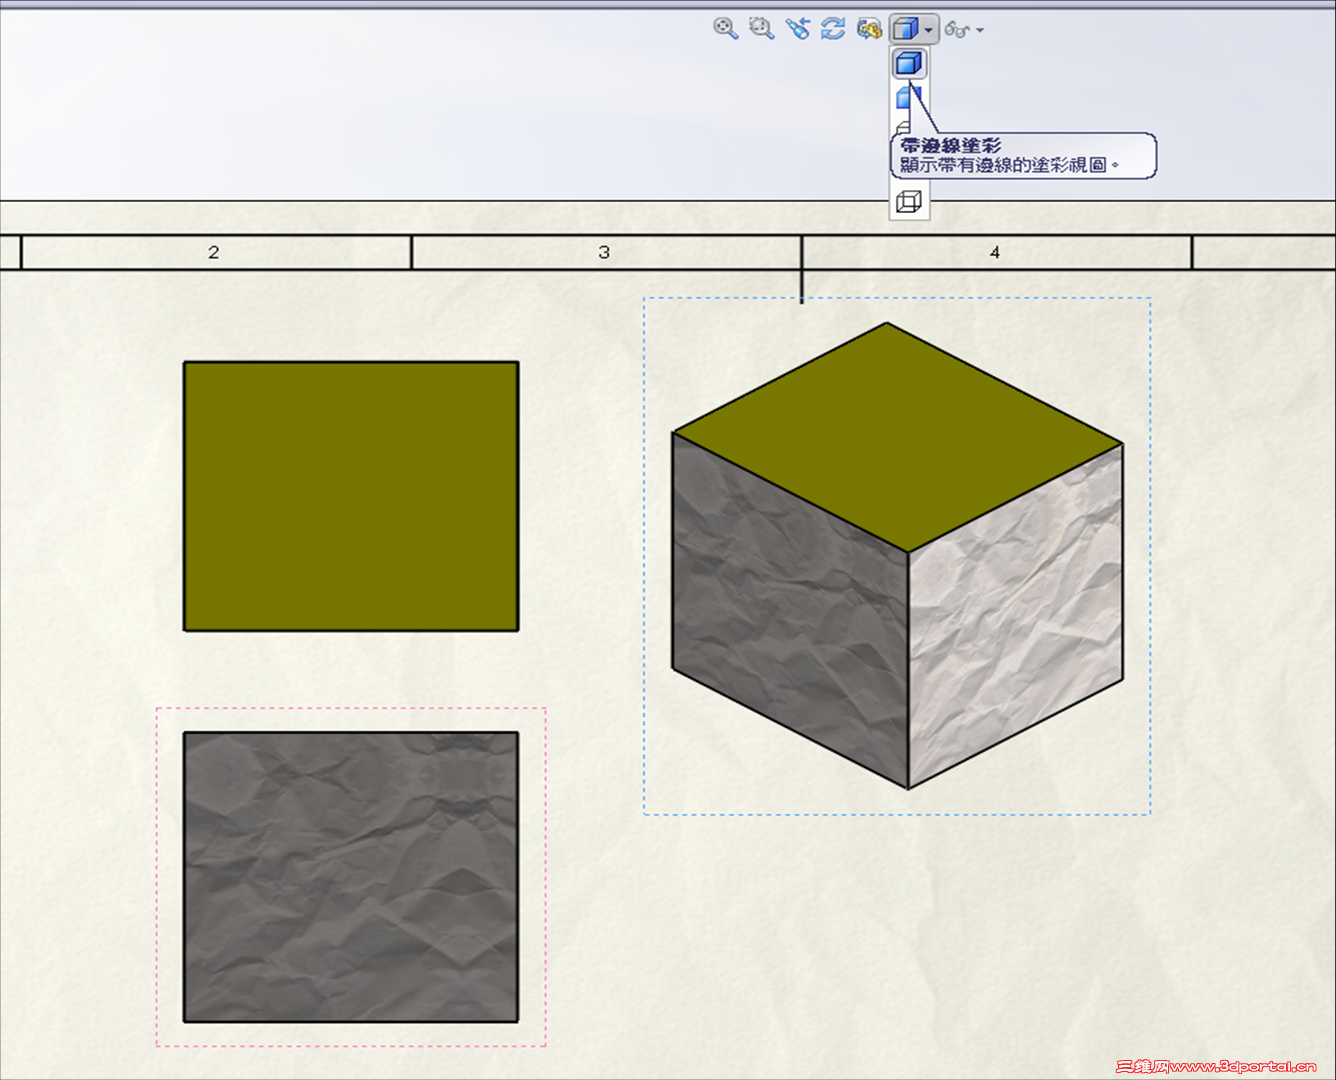The width and height of the screenshot is (1336, 1080).
Task: Open the Display Style cube dropdown
Action: click(x=913, y=29)
